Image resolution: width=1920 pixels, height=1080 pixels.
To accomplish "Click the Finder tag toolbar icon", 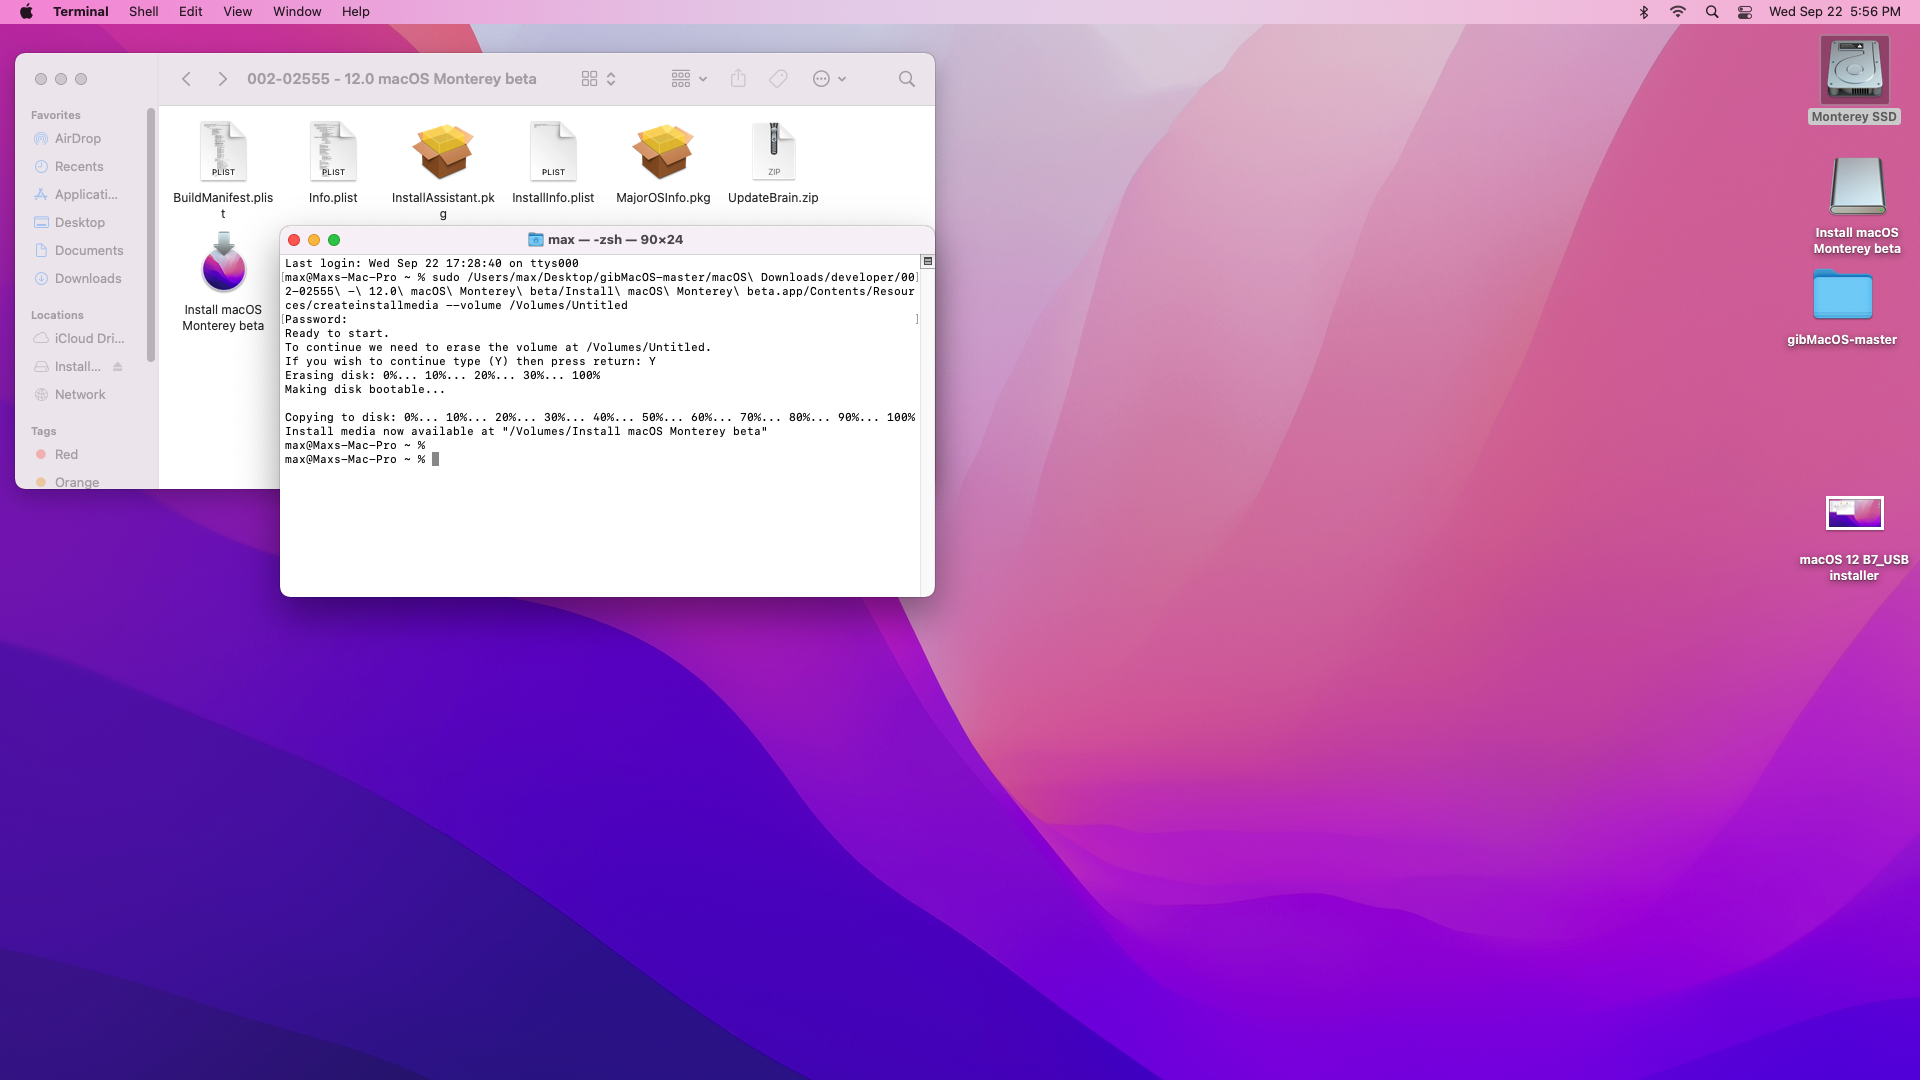I will (x=778, y=79).
